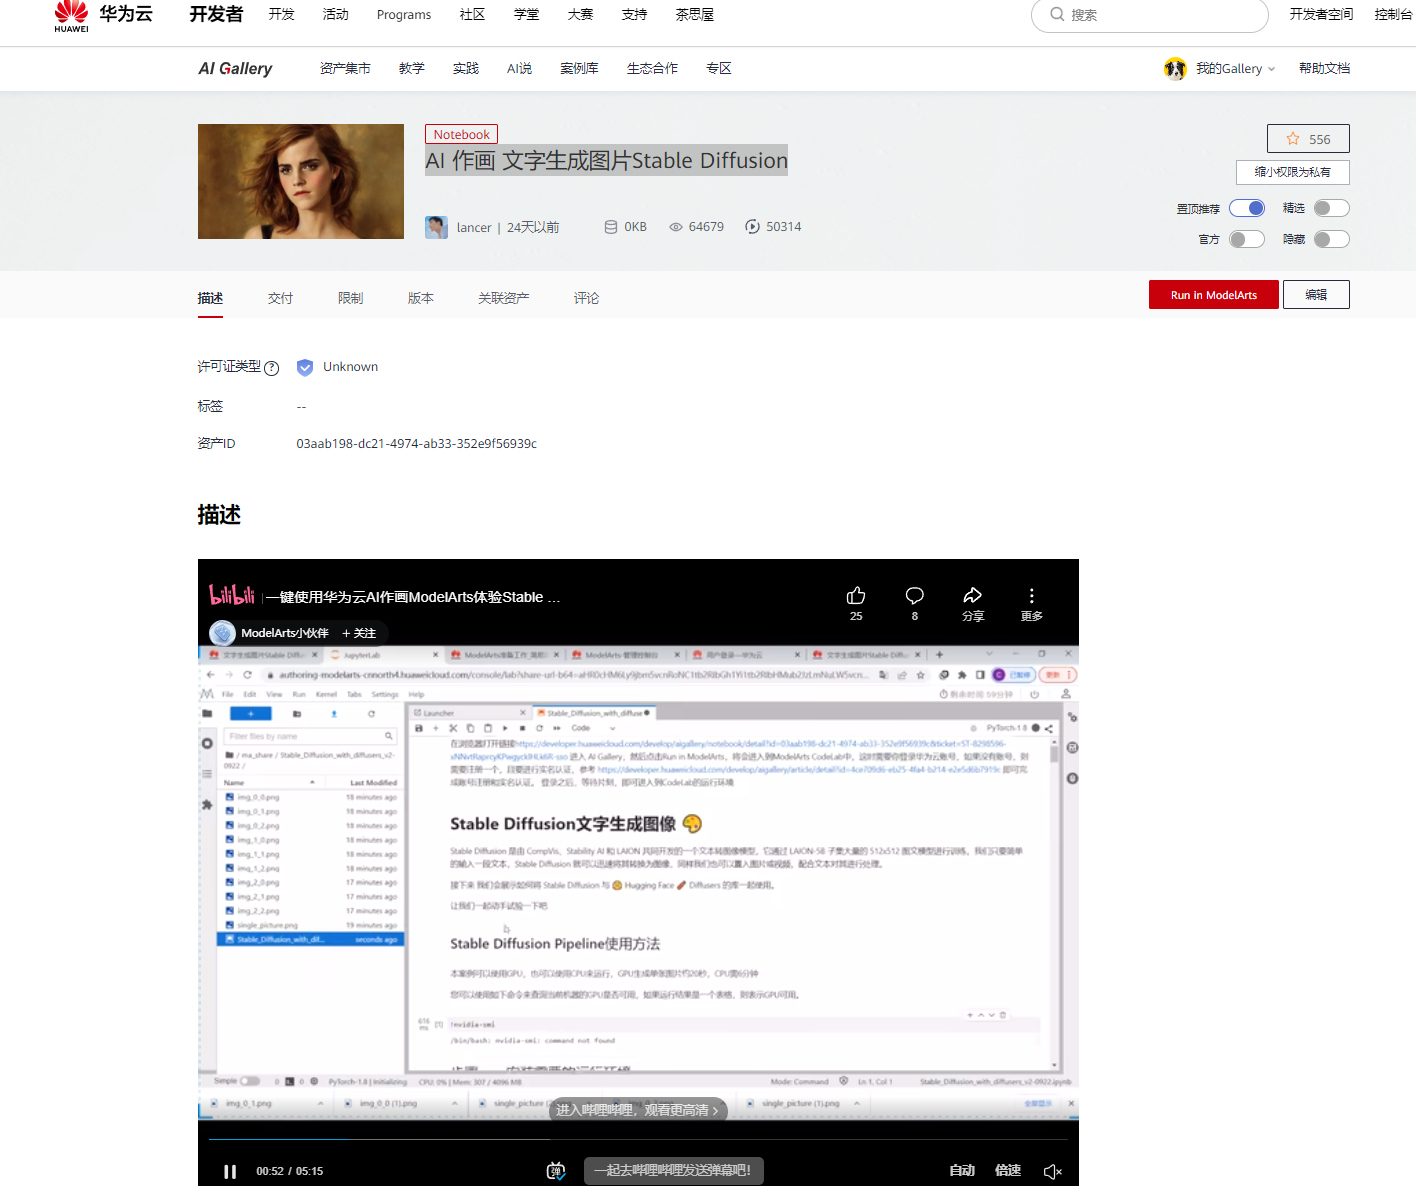Click the search input field
The image size is (1416, 1186).
pyautogui.click(x=1149, y=15)
